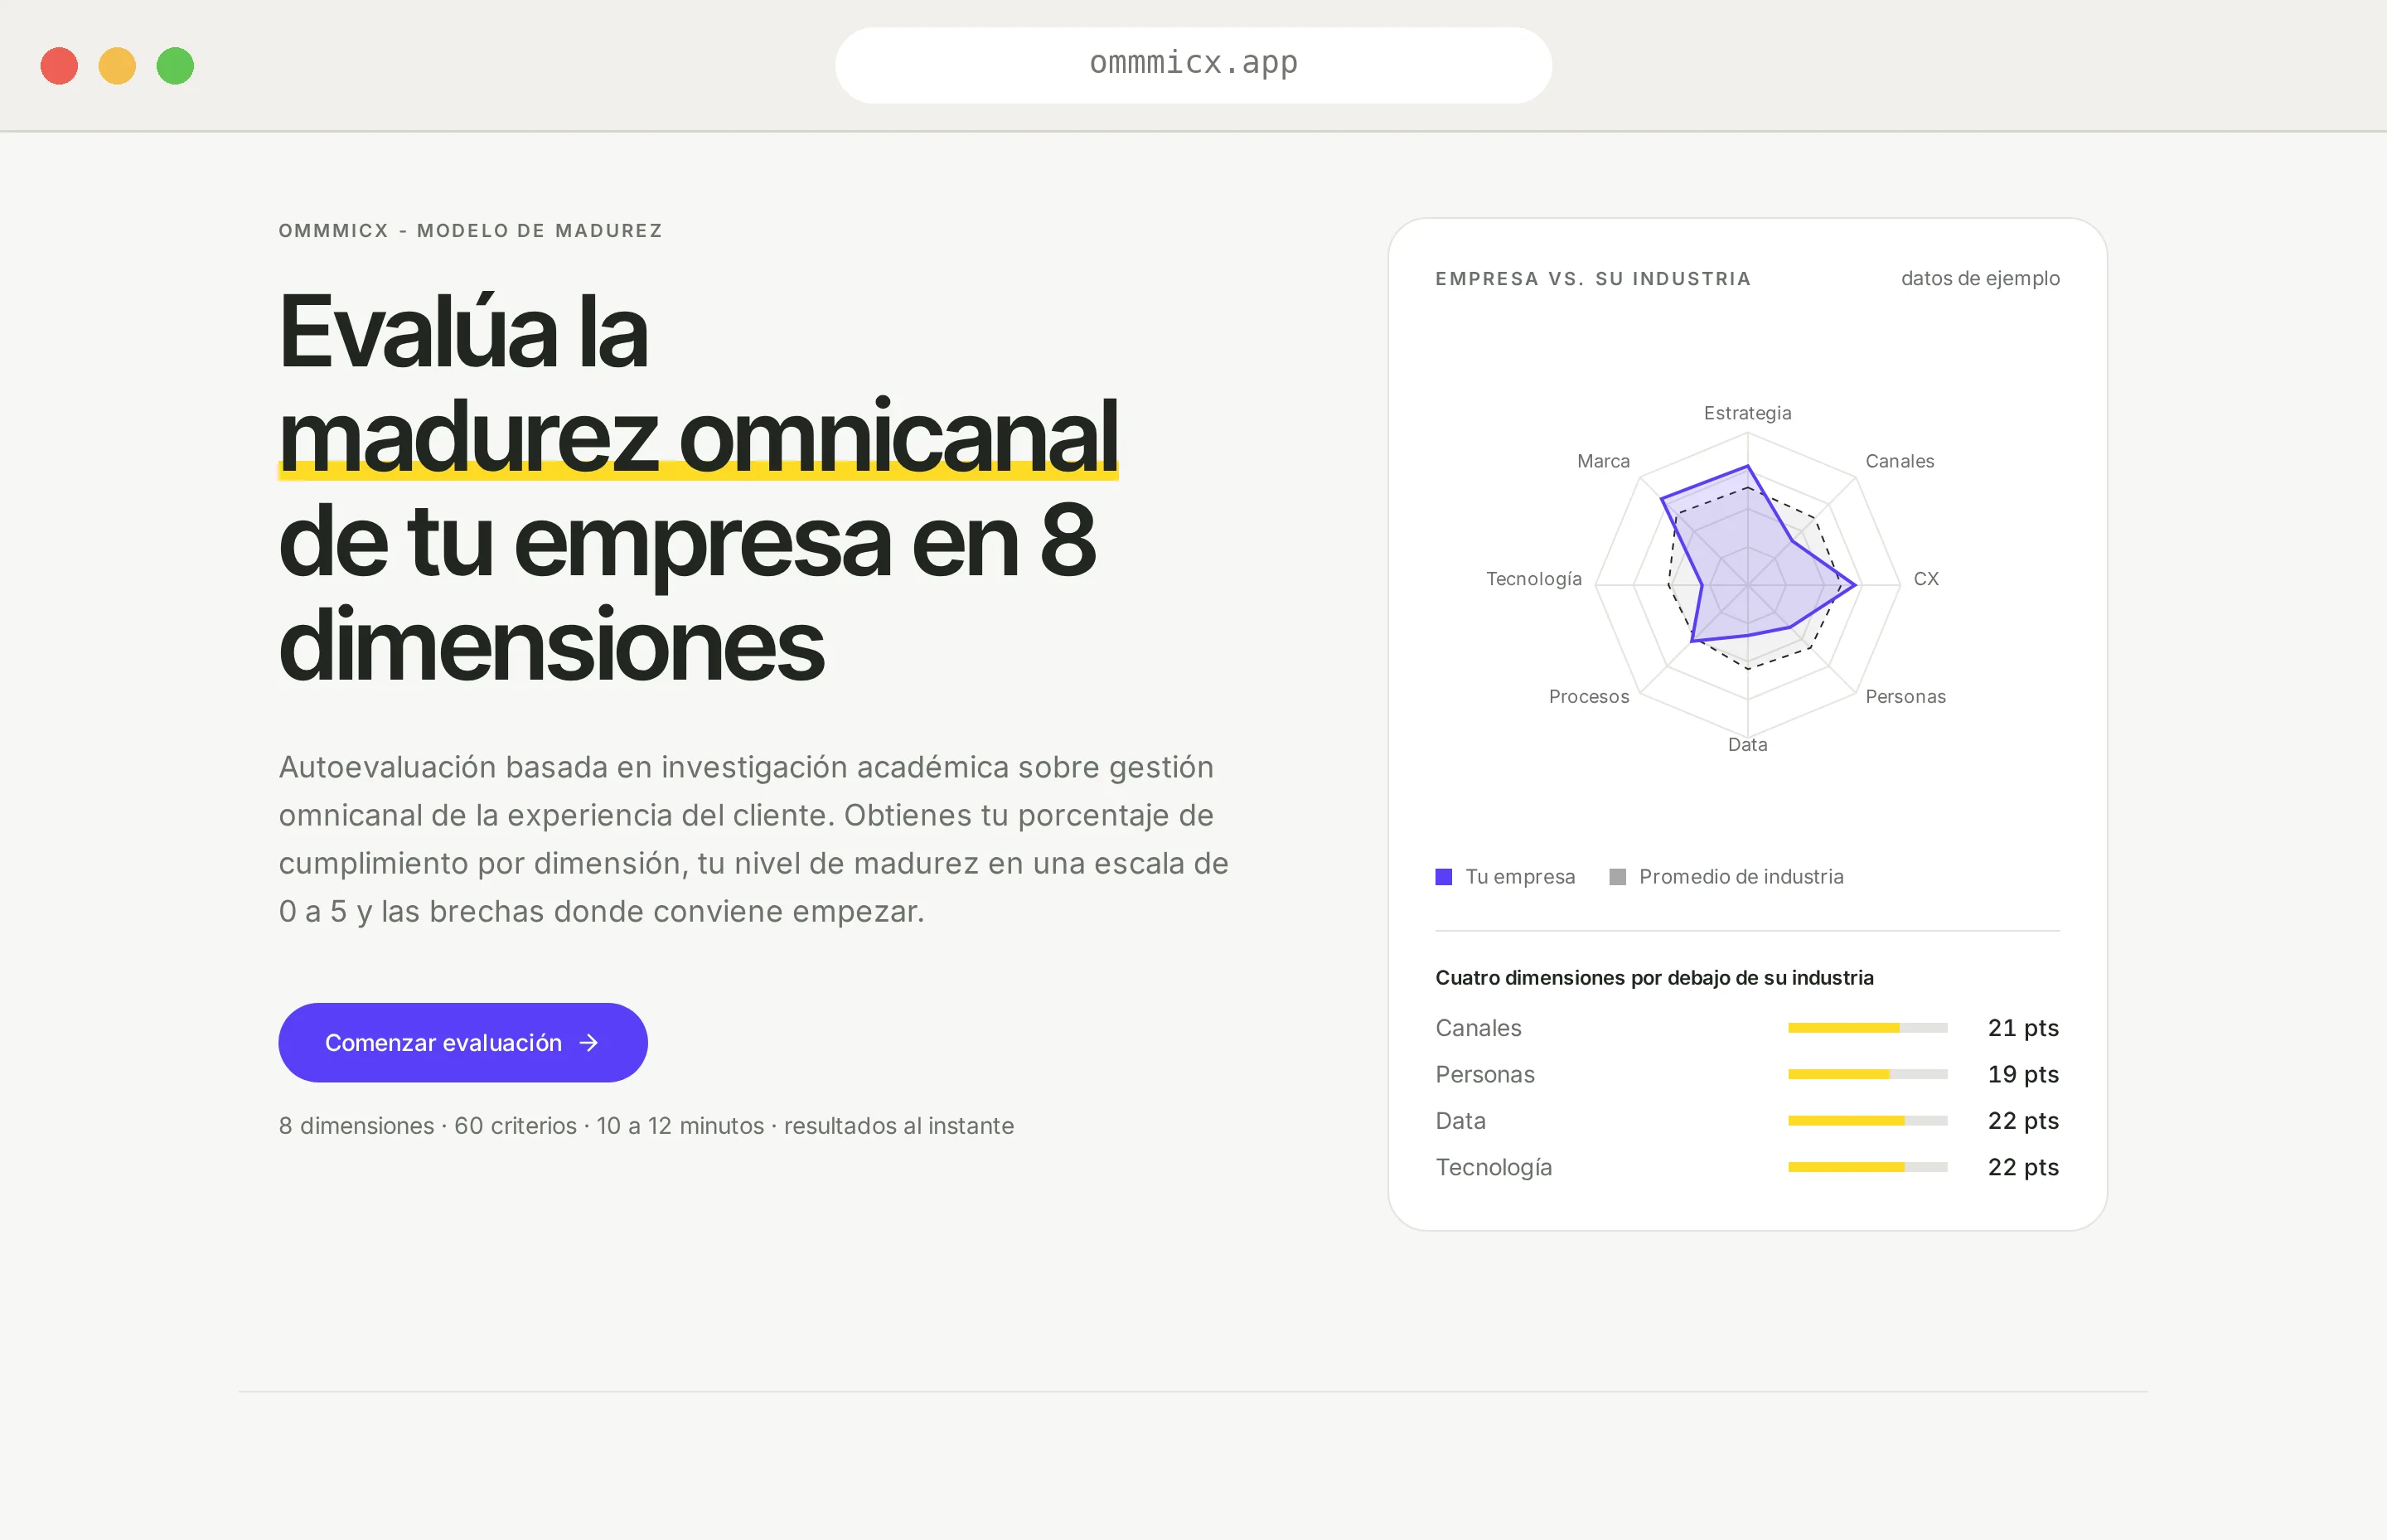2387x1540 pixels.
Task: Click the Tecnología label beside radar chart
Action: [1534, 579]
